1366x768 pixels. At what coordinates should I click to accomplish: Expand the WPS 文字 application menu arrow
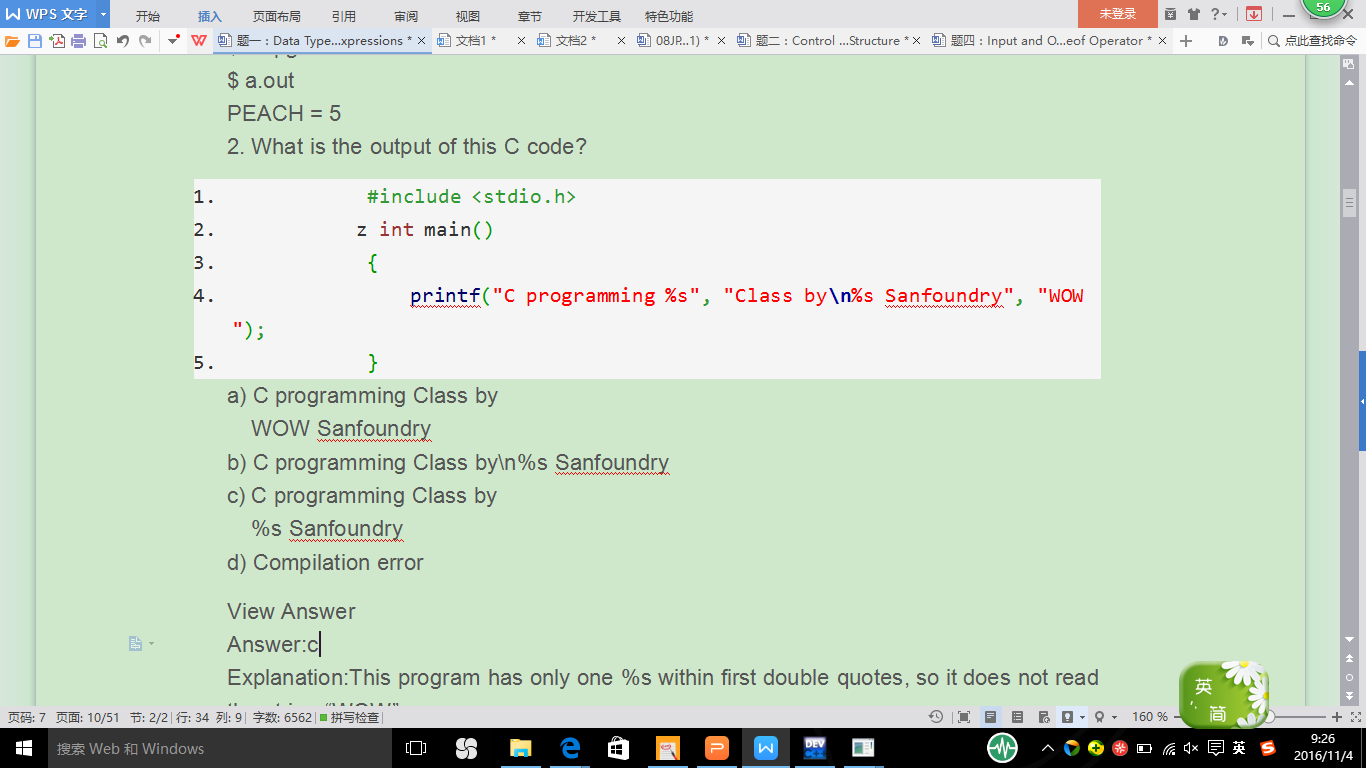pyautogui.click(x=103, y=15)
